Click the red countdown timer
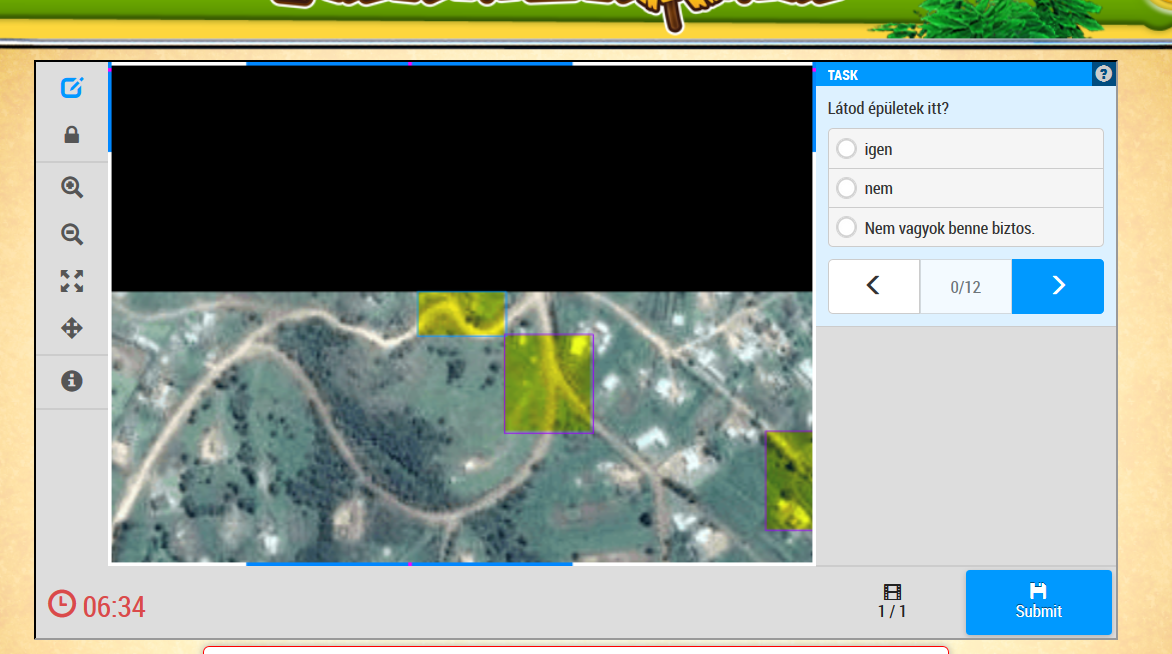The width and height of the screenshot is (1172, 654). point(97,605)
